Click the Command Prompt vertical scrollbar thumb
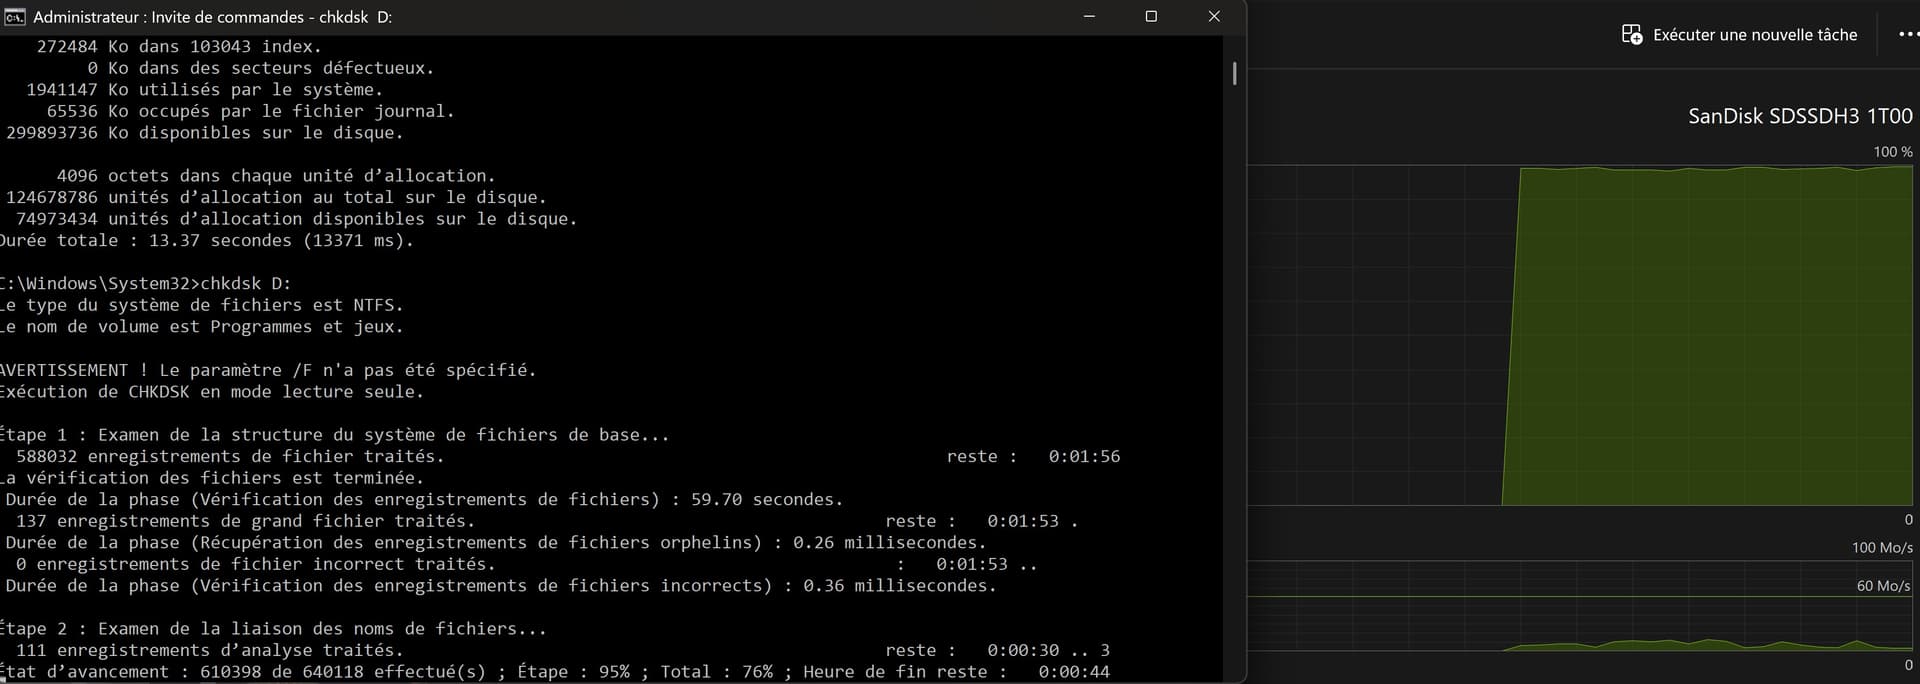Screen dimensions: 1920x684 point(1235,73)
